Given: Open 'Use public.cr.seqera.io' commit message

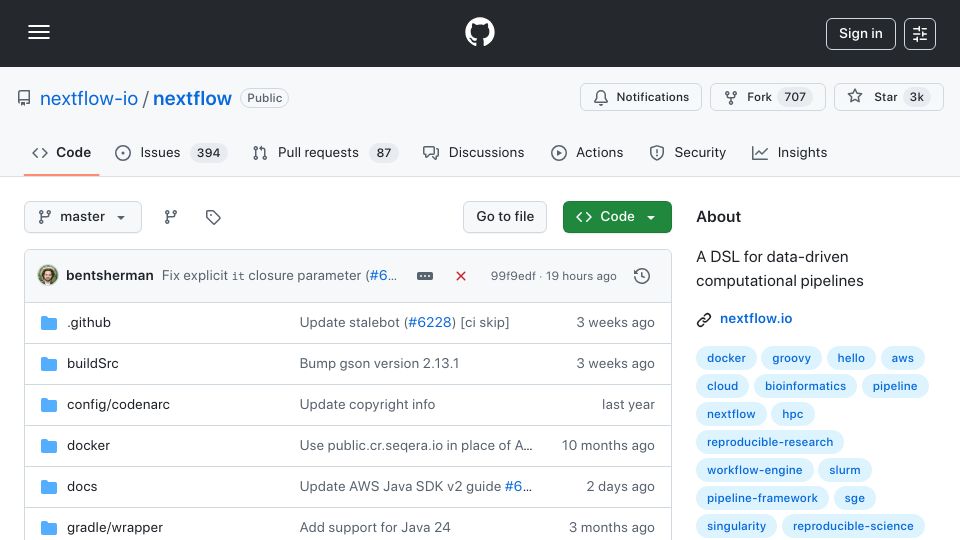Looking at the screenshot, I should (x=416, y=446).
